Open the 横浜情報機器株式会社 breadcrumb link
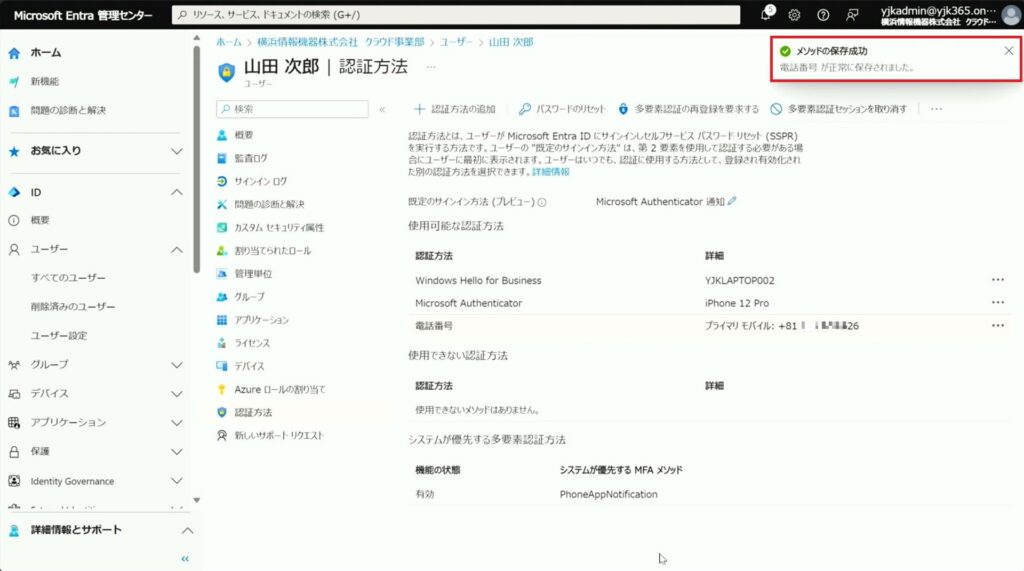1024x571 pixels. pos(340,42)
